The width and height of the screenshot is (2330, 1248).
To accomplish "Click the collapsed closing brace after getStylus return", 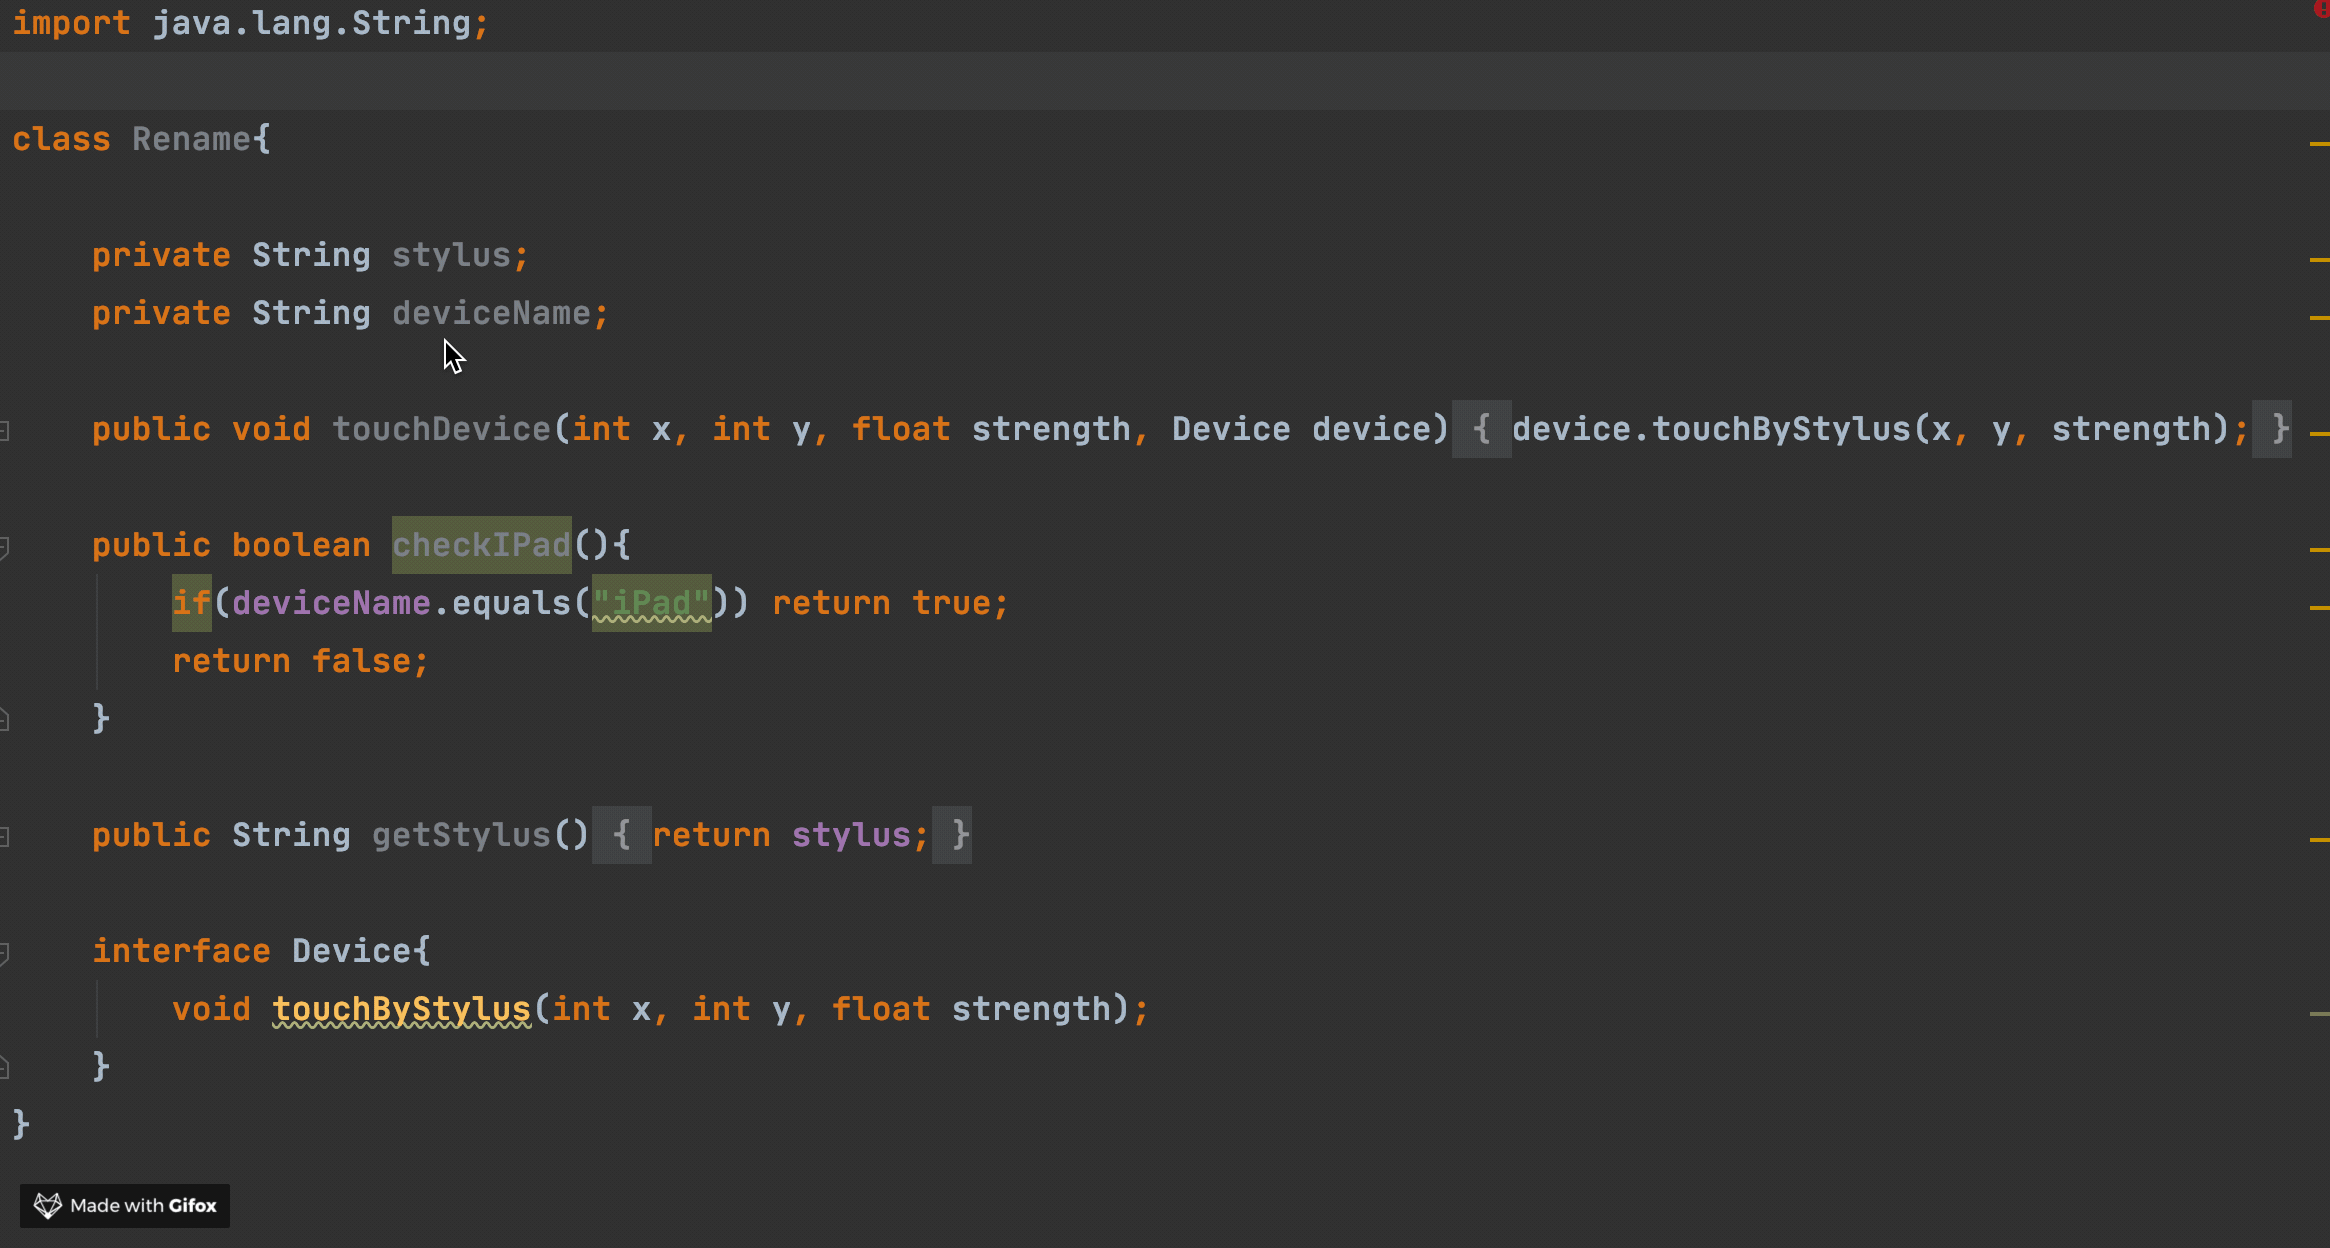I will (x=951, y=835).
